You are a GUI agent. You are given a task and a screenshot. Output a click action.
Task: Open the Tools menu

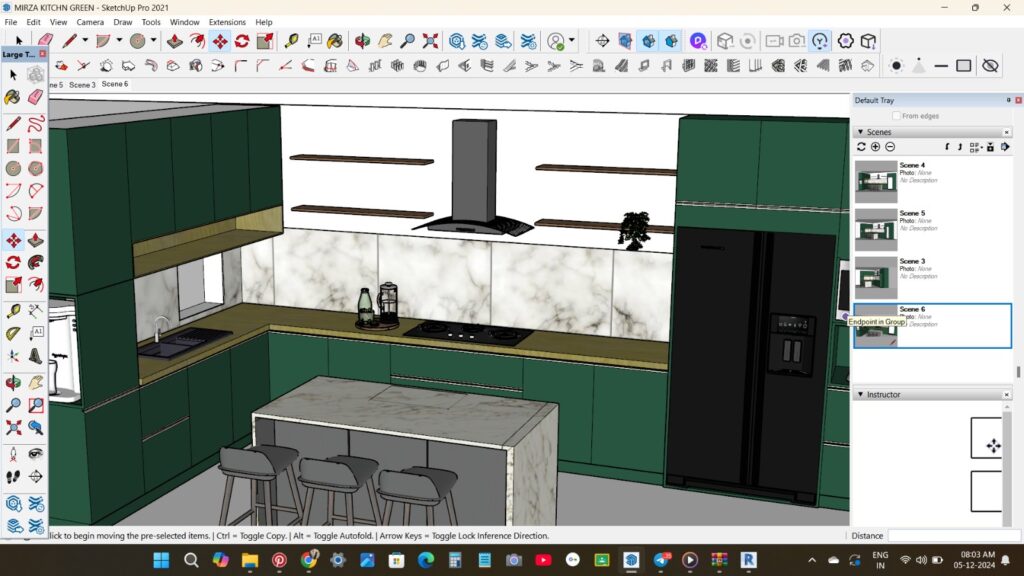pyautogui.click(x=151, y=22)
